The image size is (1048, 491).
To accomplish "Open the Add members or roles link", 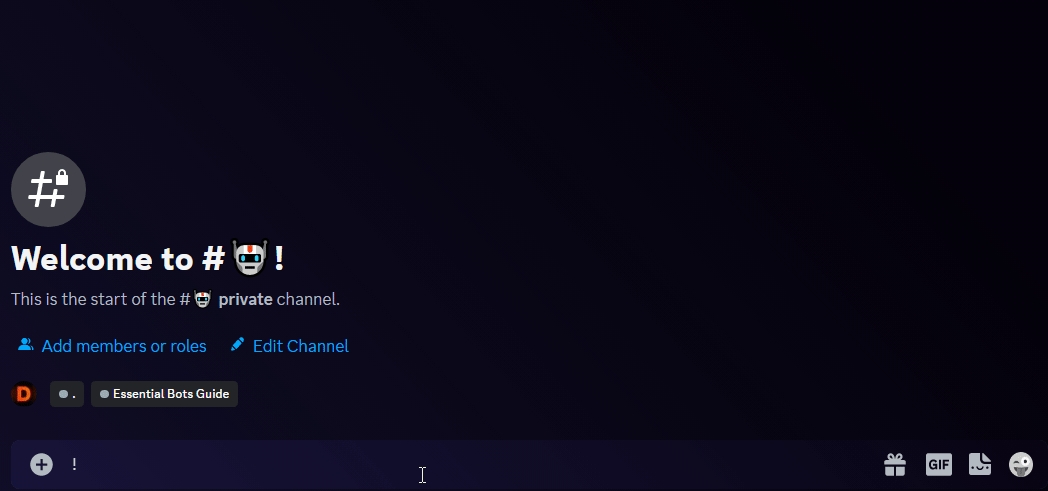I will [x=124, y=346].
